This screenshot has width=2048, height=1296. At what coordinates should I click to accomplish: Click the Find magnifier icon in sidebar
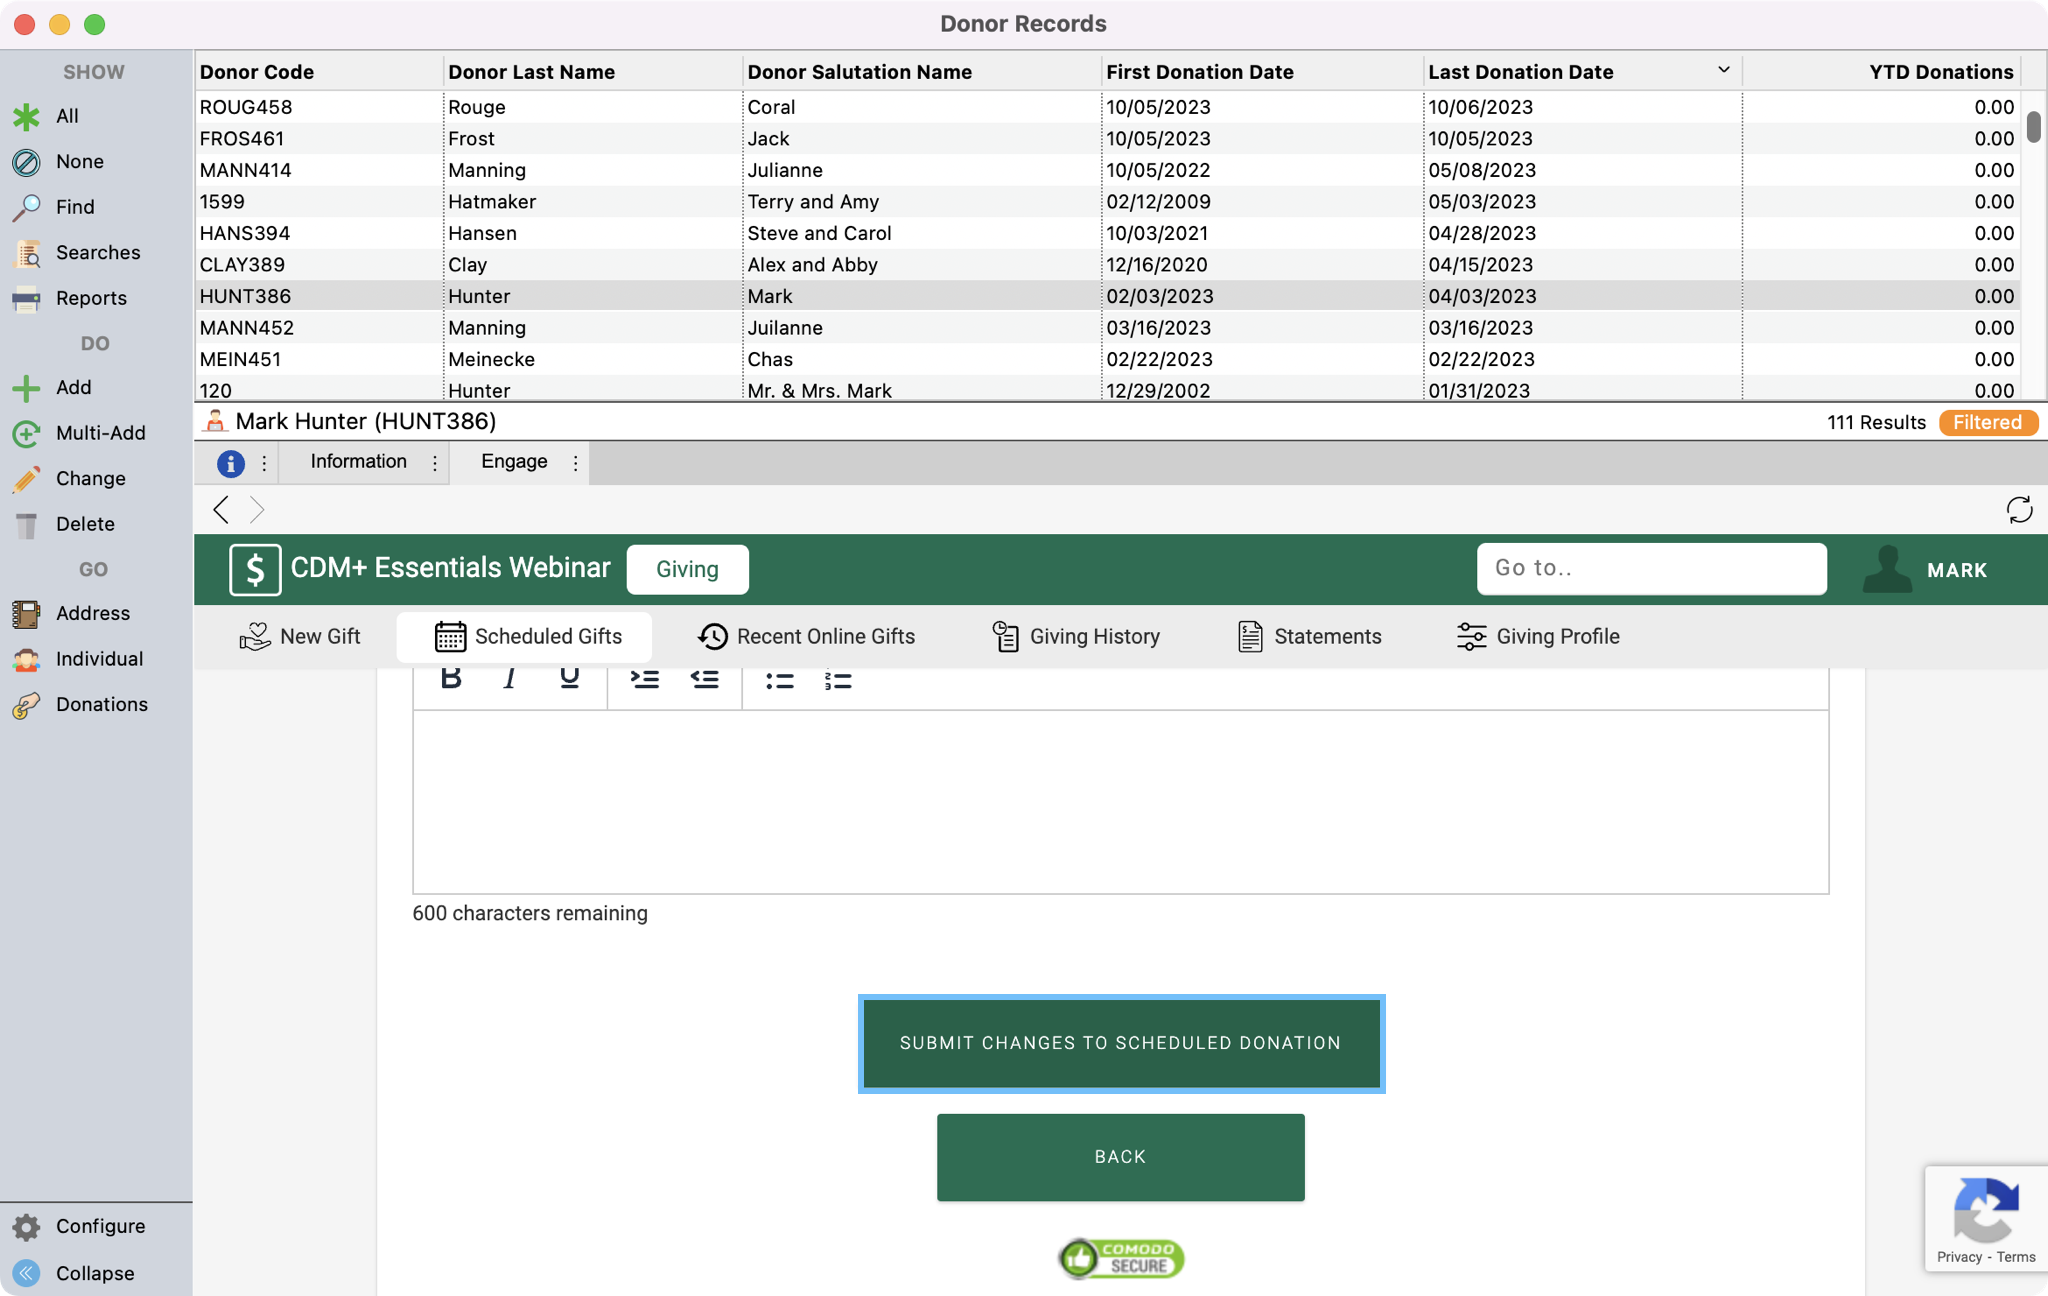pos(26,207)
